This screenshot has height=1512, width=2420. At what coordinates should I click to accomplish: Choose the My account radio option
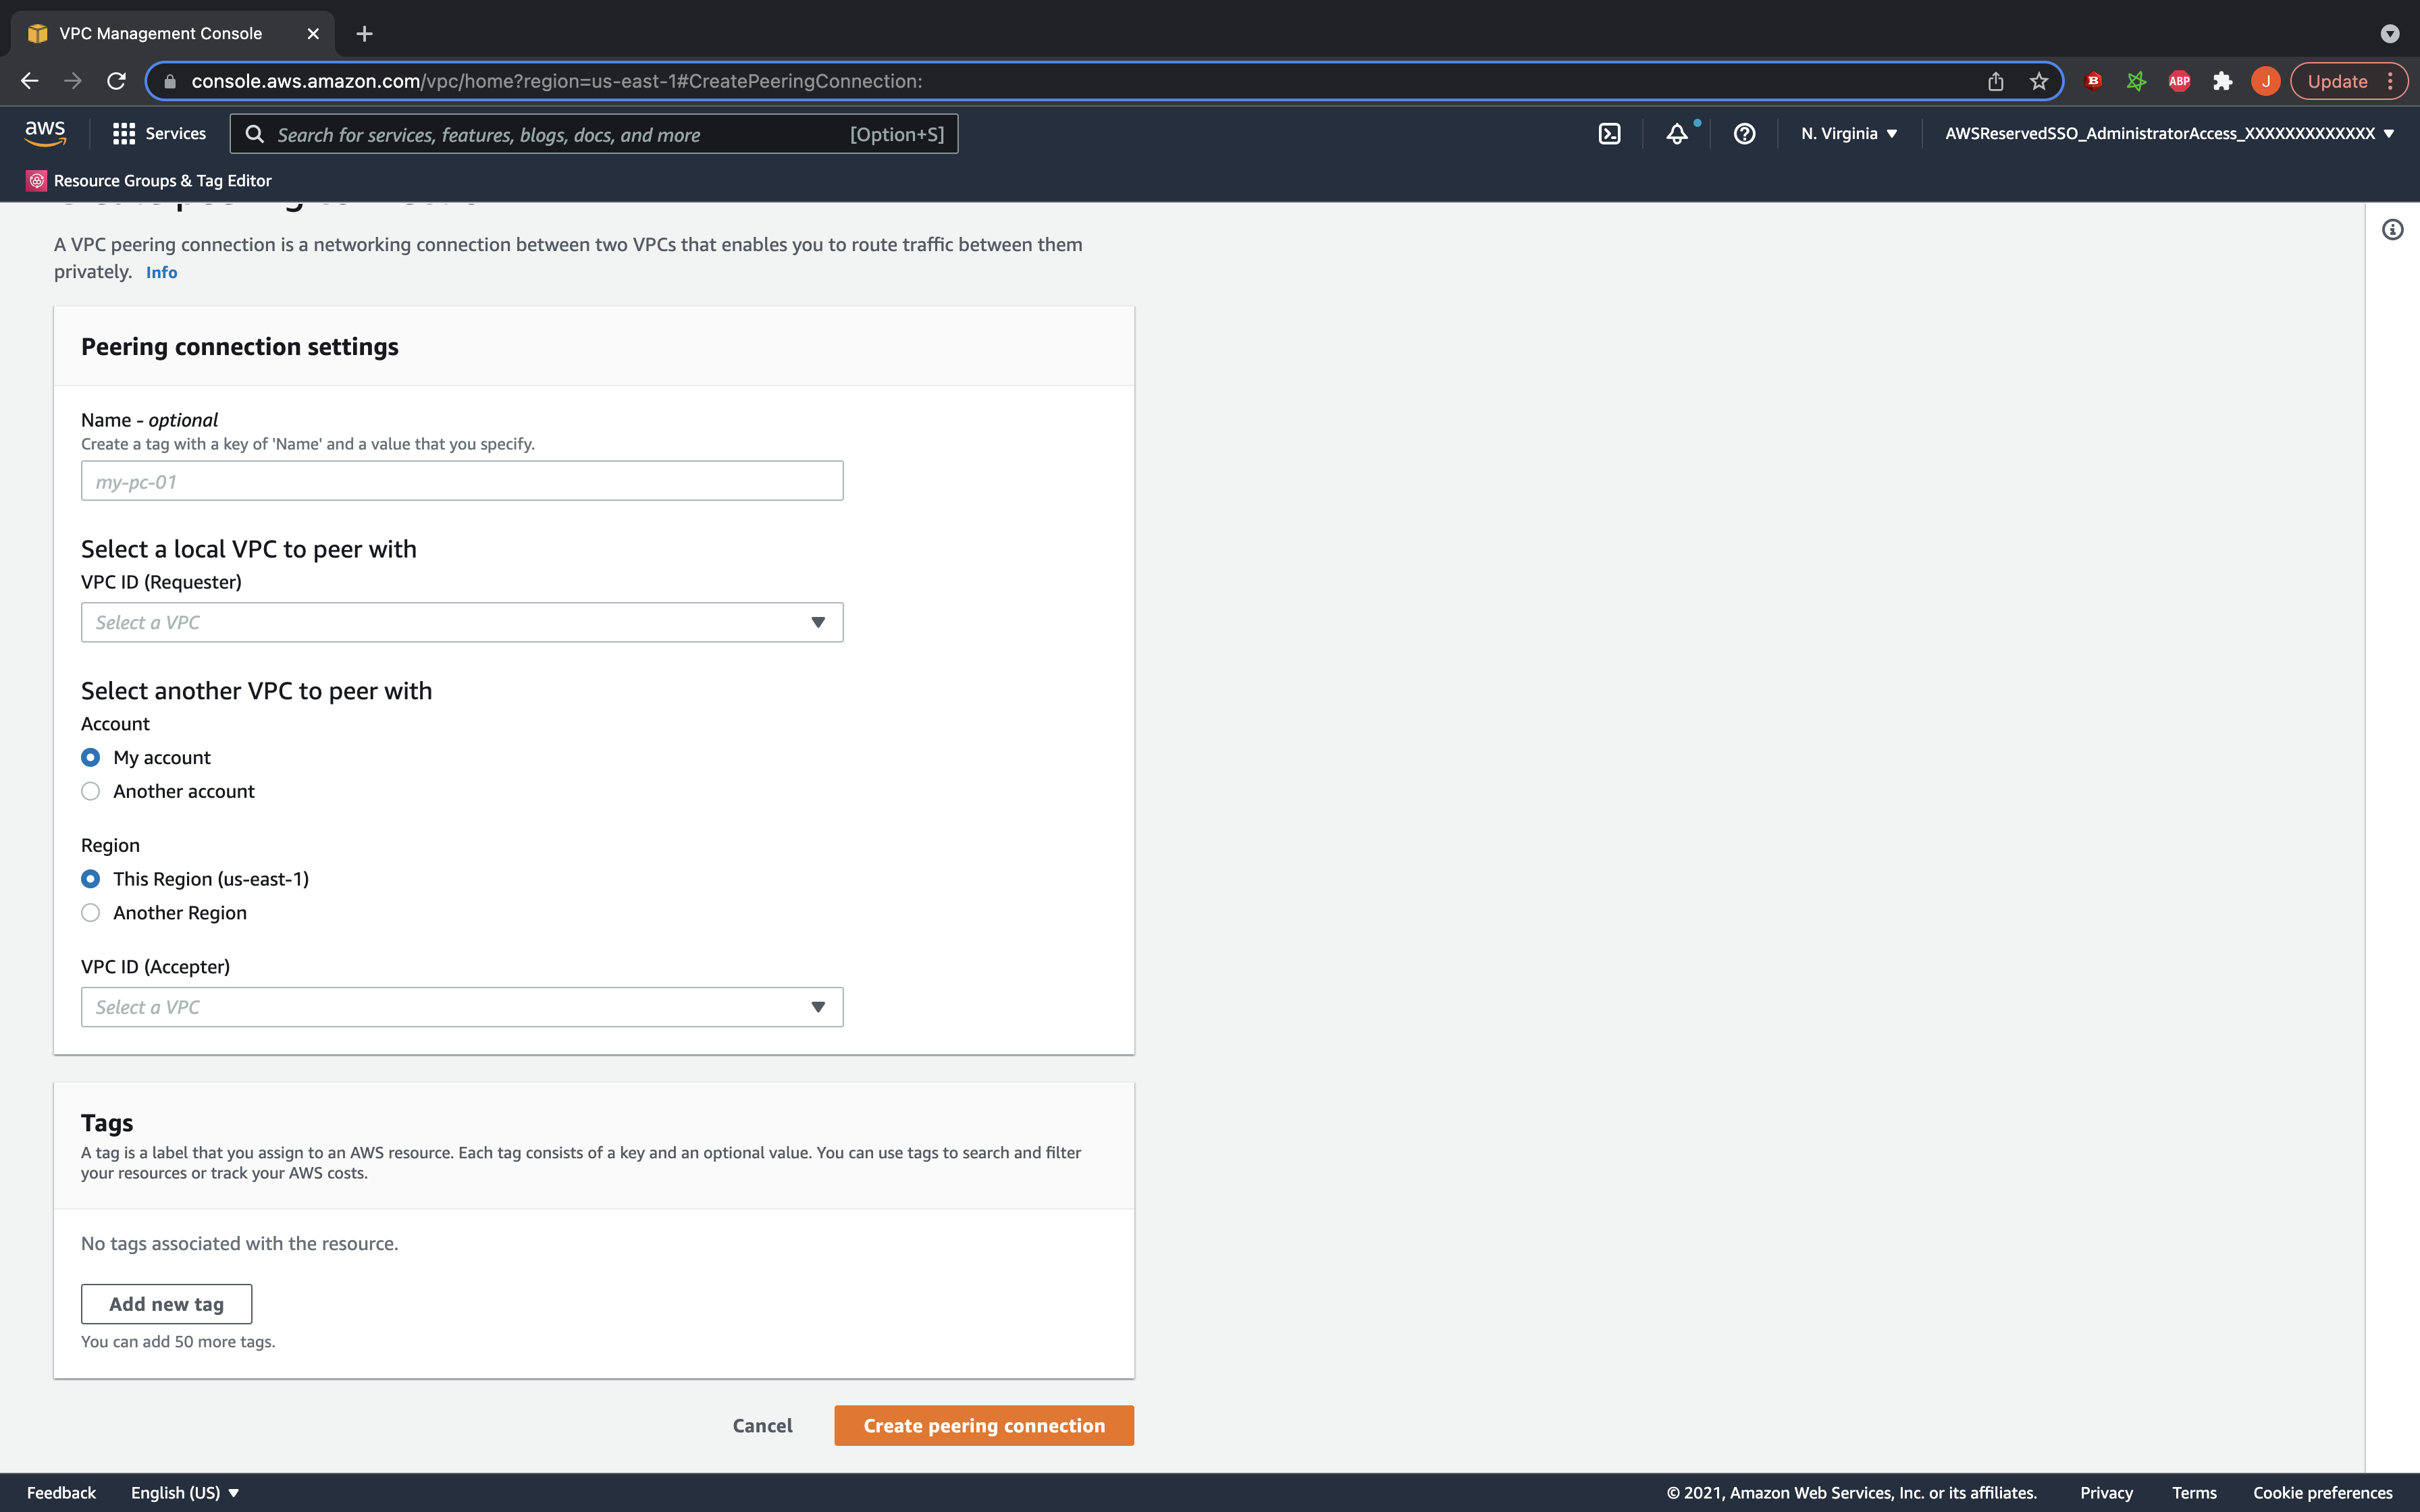click(x=91, y=757)
